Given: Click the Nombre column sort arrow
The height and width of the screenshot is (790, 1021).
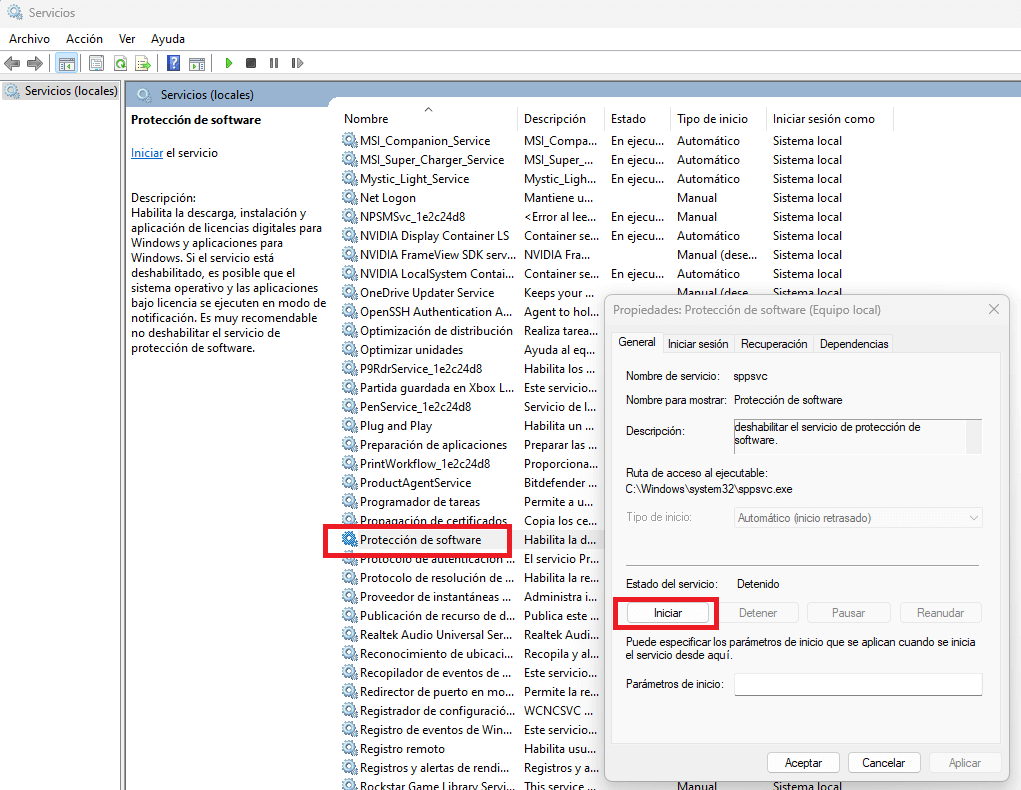Looking at the screenshot, I should (429, 107).
